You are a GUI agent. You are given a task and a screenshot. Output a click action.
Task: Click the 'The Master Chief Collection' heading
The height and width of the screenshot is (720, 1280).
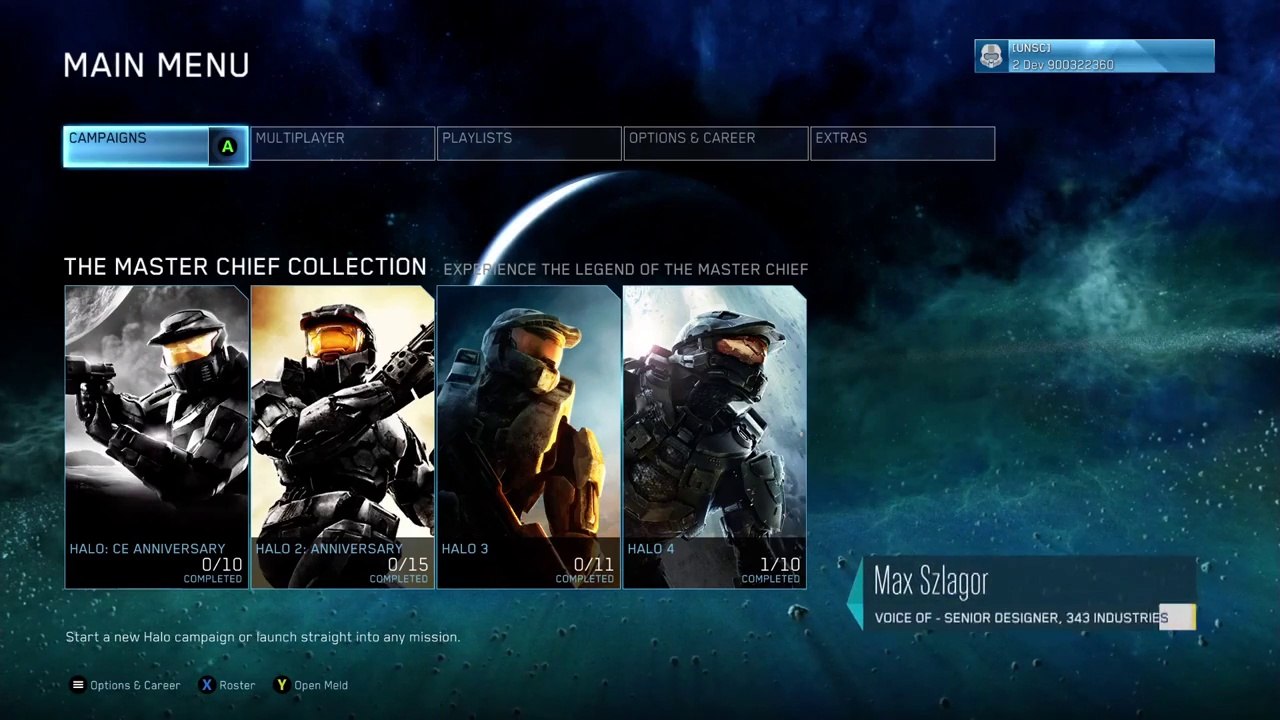[245, 267]
